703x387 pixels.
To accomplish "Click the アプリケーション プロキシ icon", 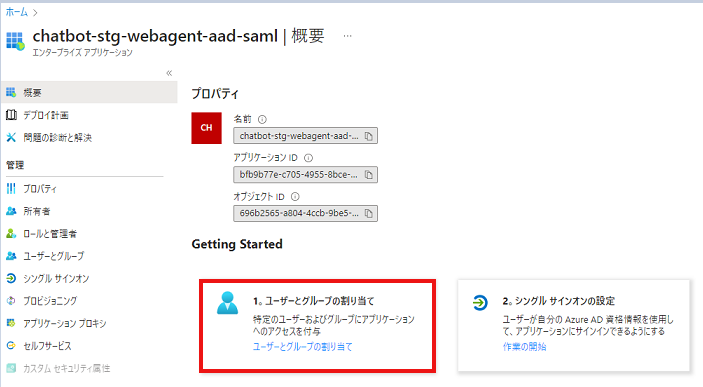I will (11, 323).
